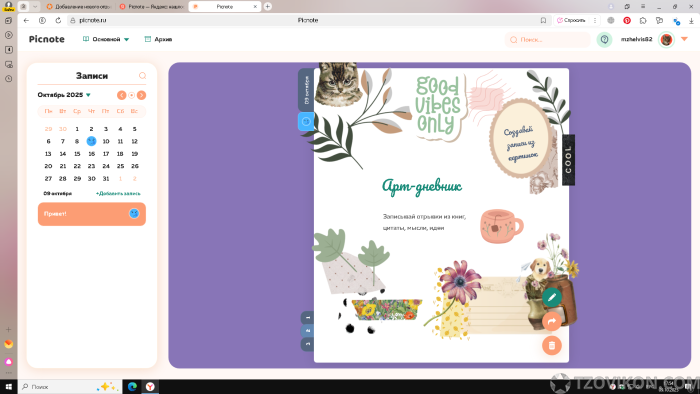Open the user avatar profile

667,40
